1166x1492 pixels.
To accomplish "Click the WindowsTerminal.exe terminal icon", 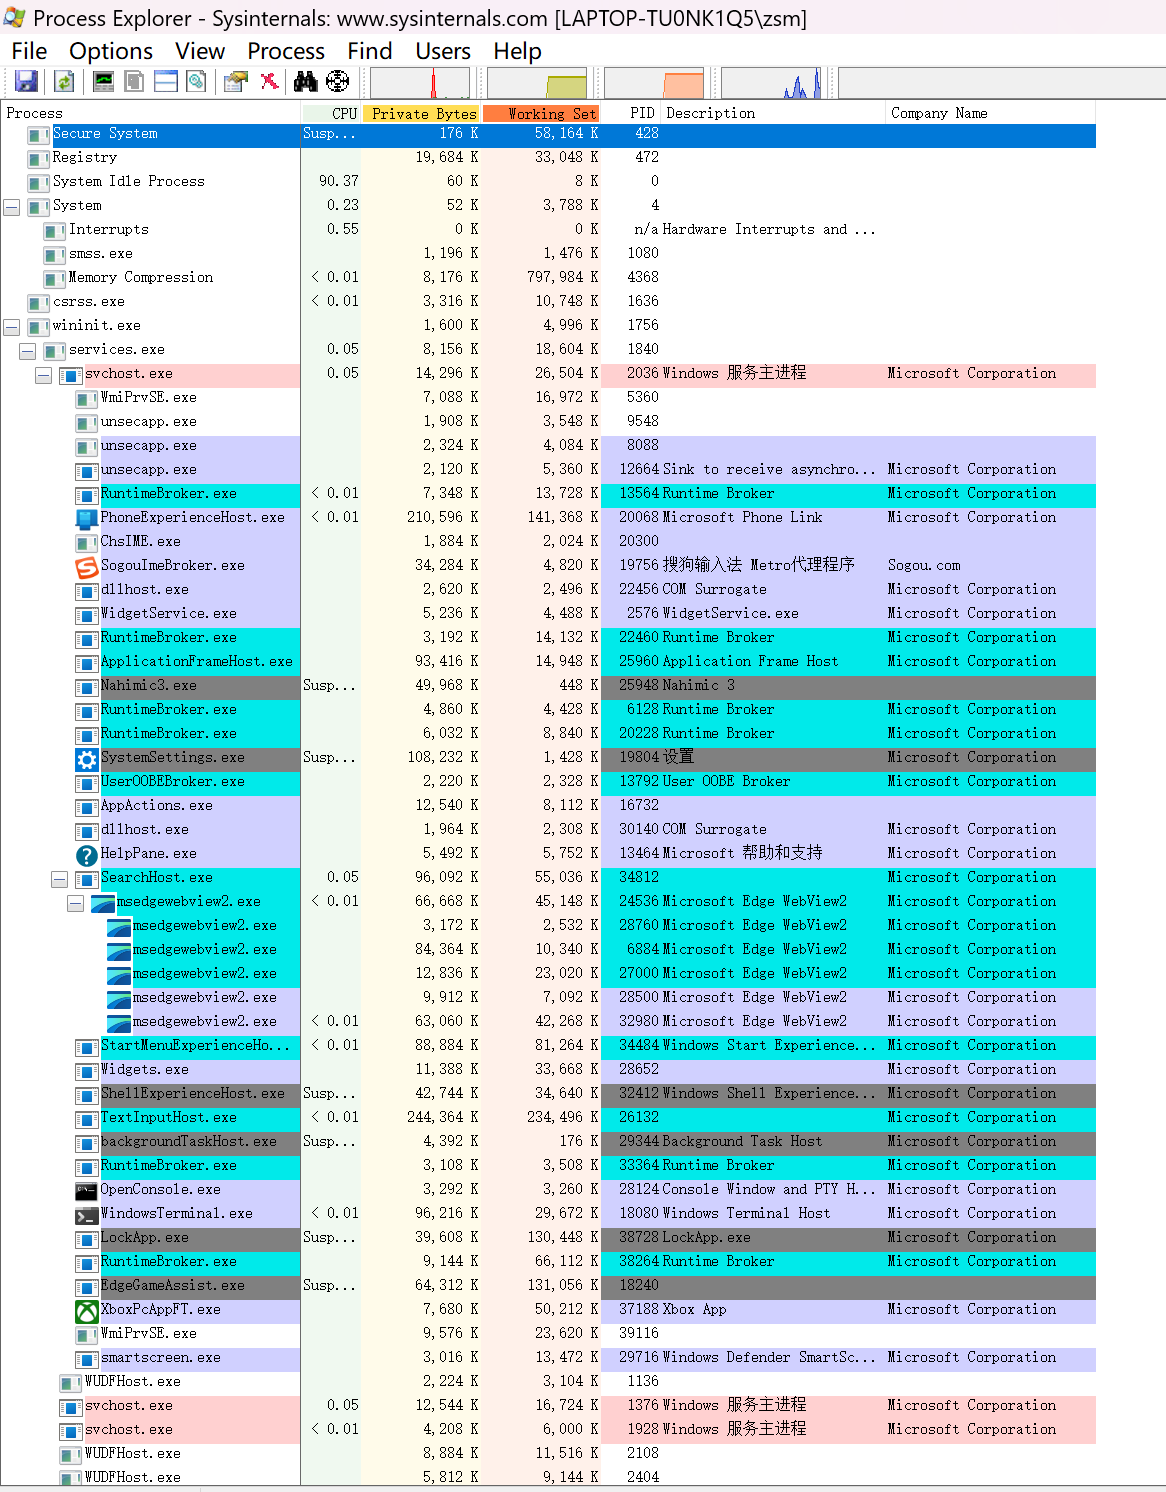I will (x=87, y=1214).
